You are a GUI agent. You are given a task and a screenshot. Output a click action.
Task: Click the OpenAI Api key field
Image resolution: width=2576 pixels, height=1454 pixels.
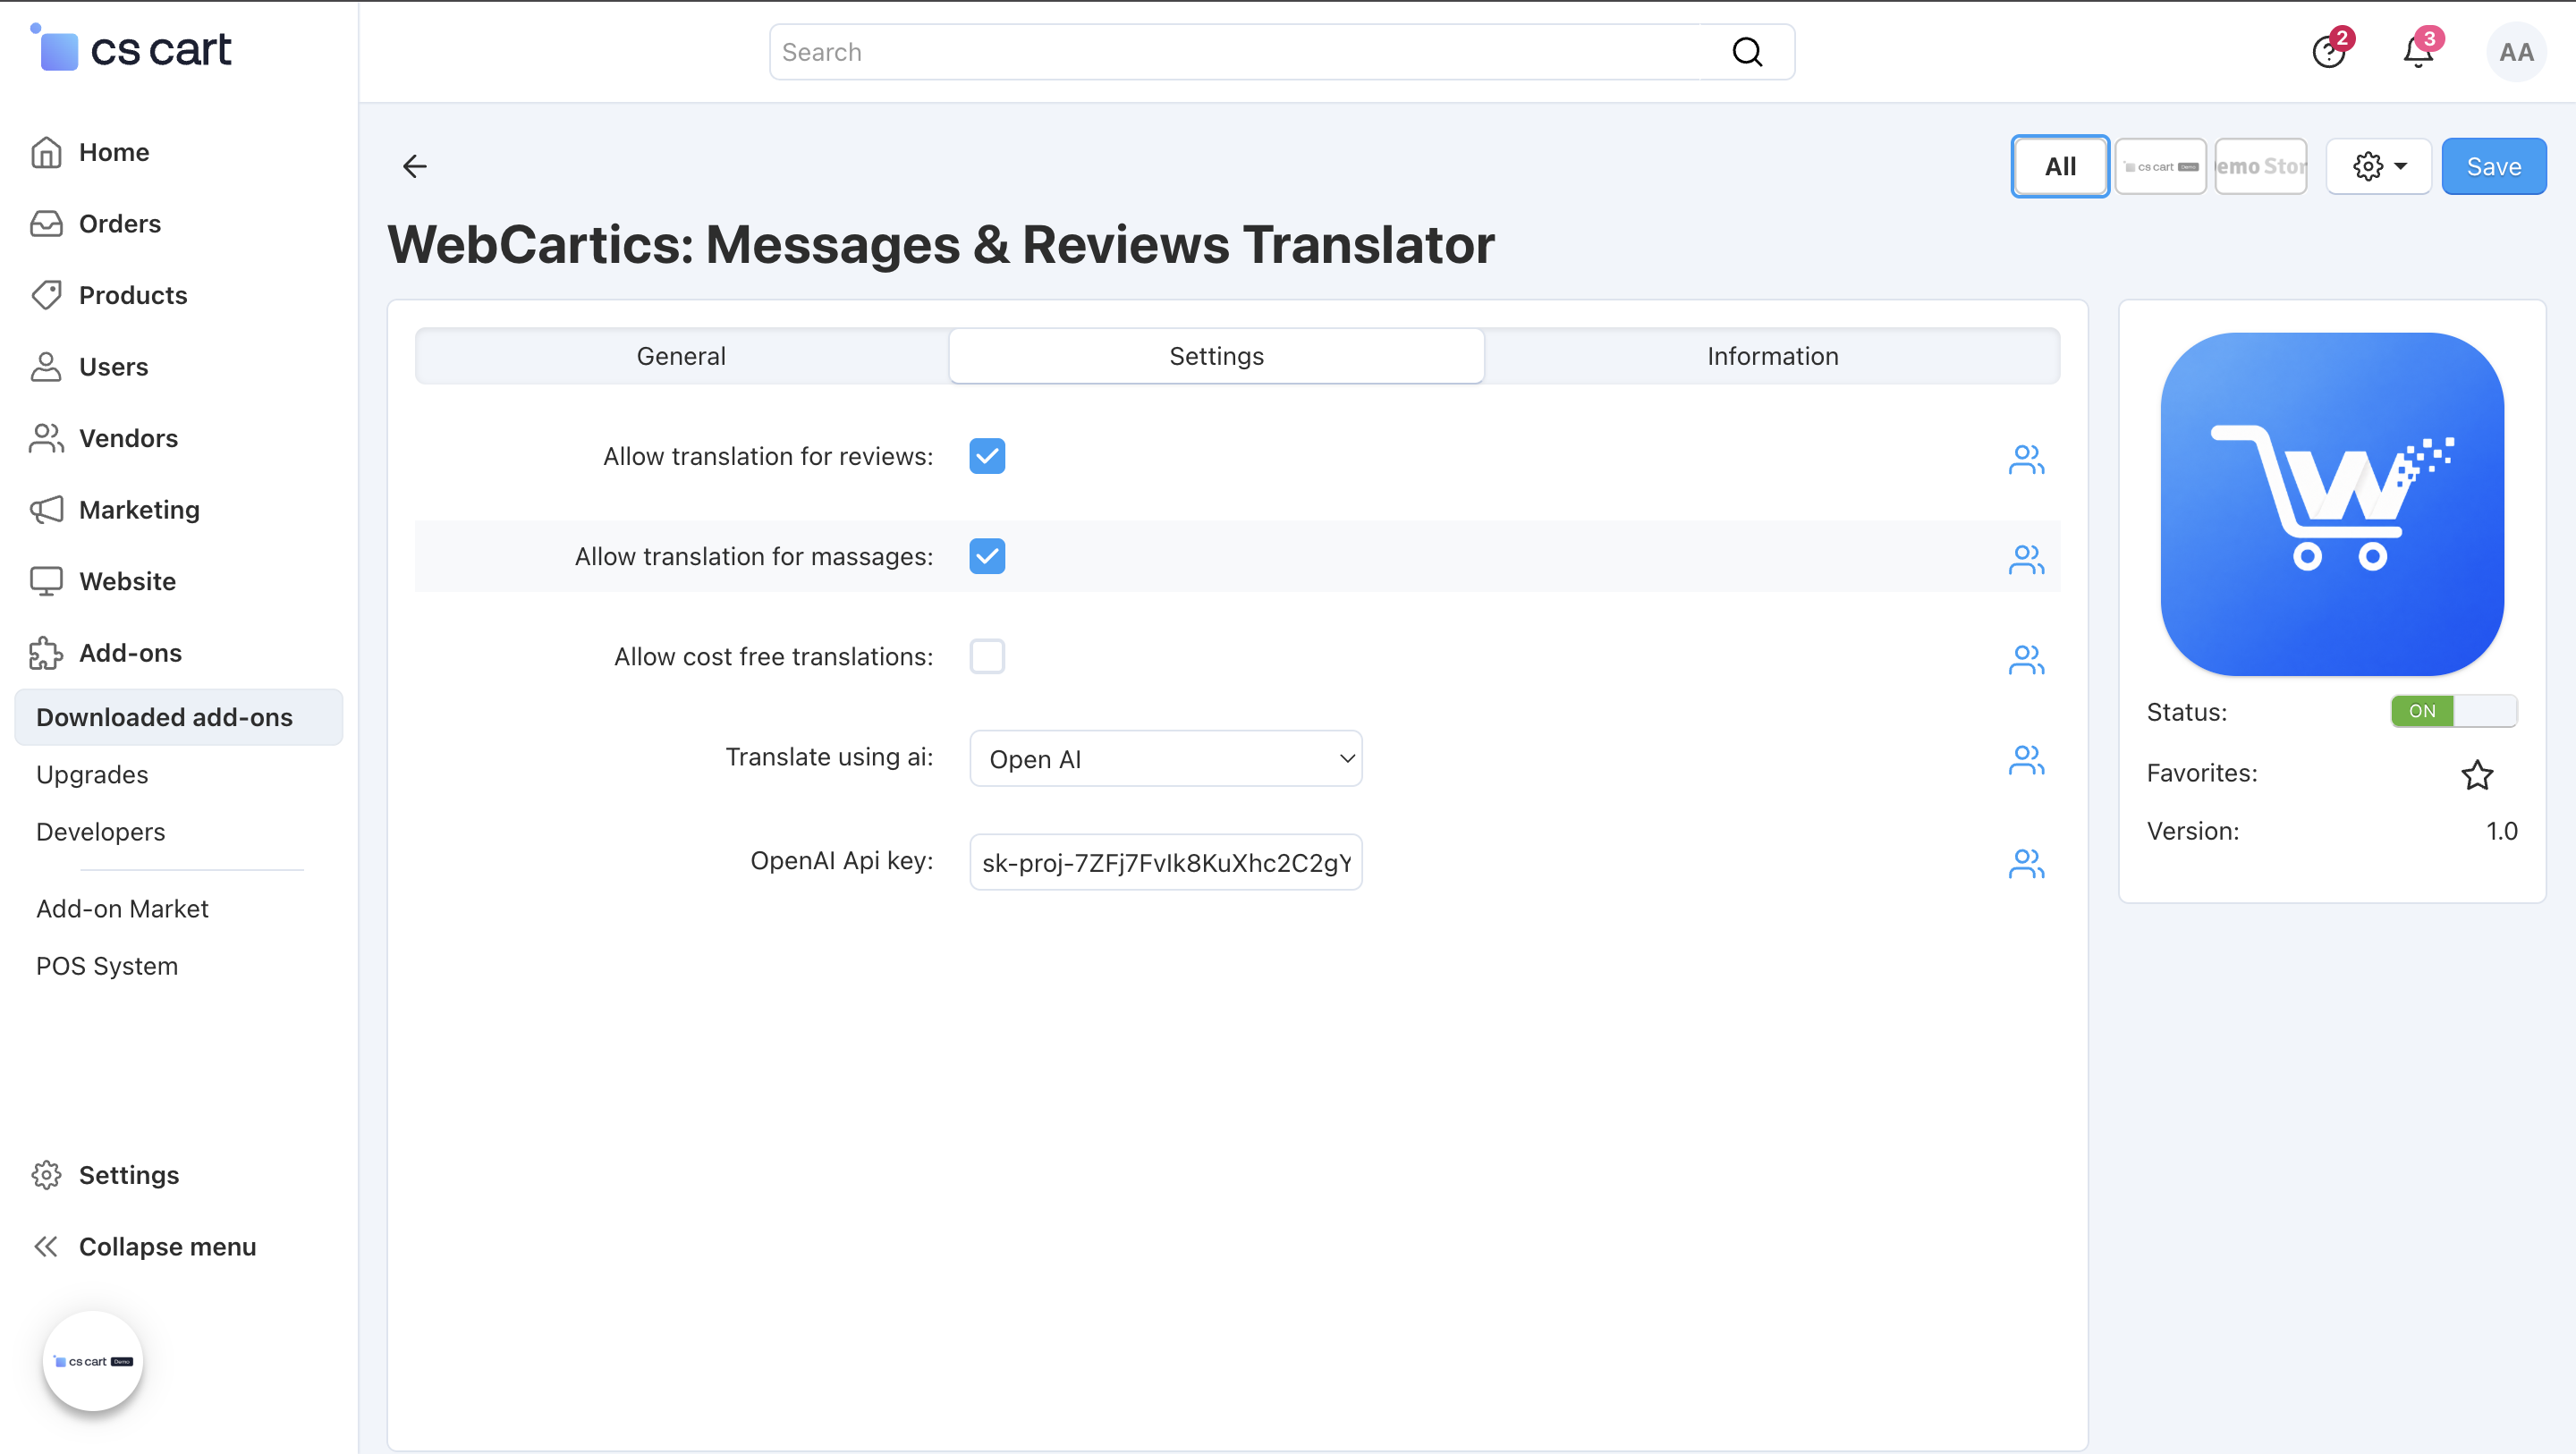(x=1166, y=862)
